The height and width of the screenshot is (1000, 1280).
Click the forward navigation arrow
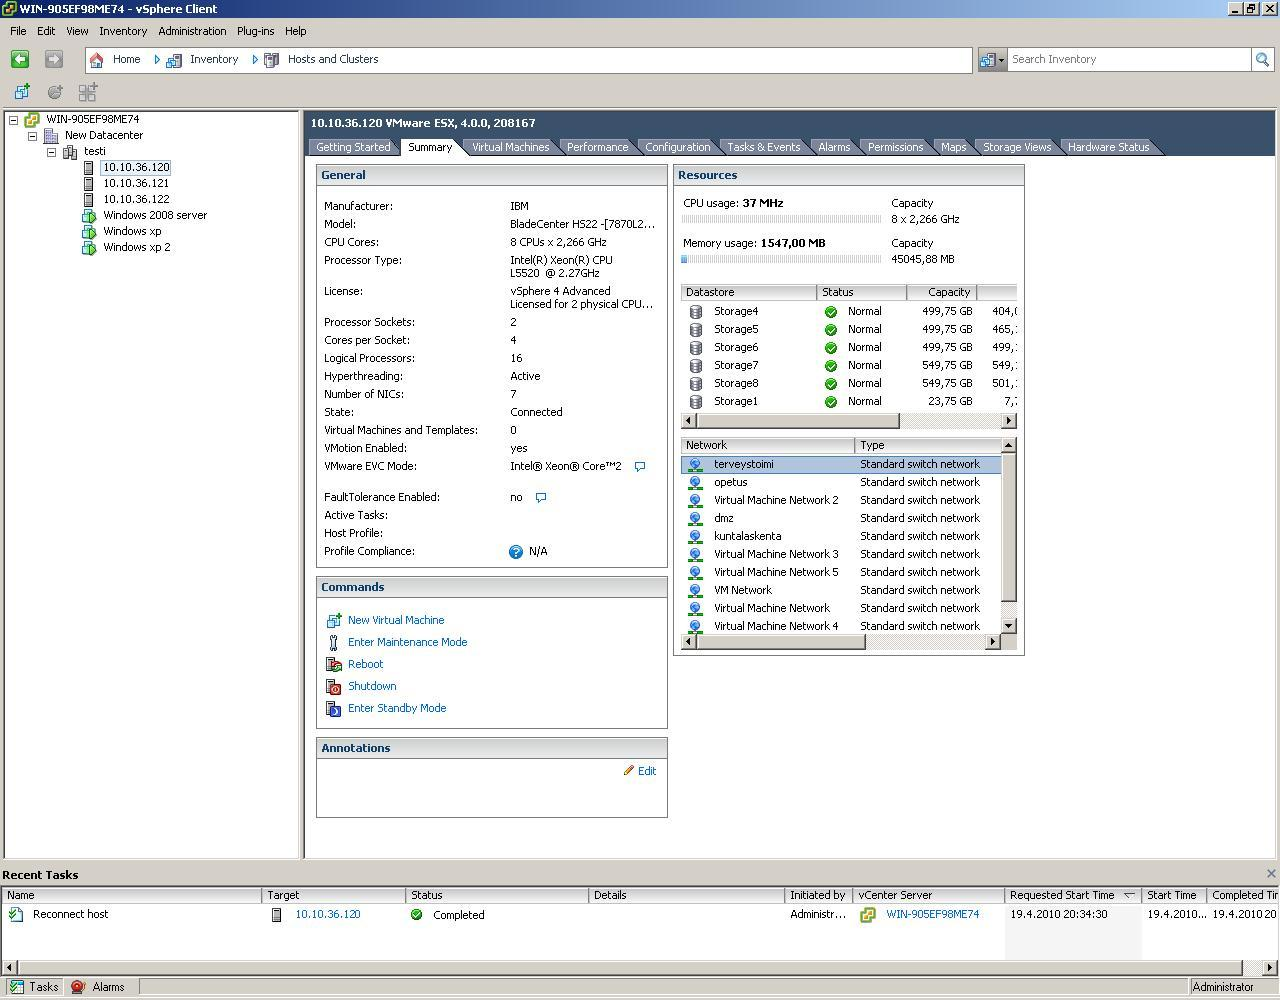tap(54, 60)
